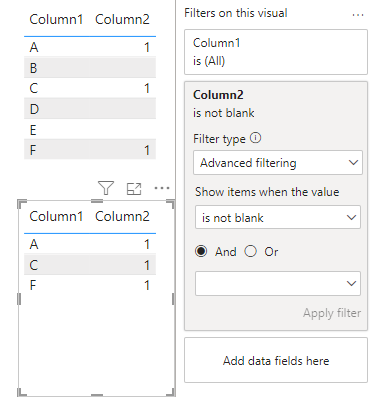Viewport: 374px width, 397px height.
Task: Open focus mode for the lower table visual
Action: click(134, 189)
